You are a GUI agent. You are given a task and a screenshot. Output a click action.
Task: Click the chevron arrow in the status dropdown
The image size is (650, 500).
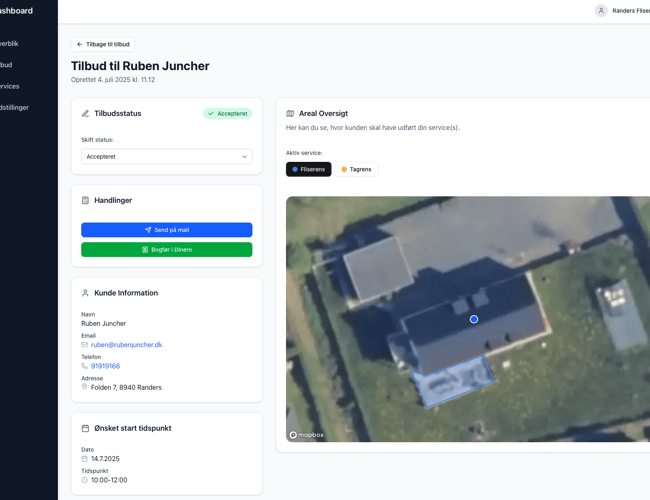coord(244,157)
